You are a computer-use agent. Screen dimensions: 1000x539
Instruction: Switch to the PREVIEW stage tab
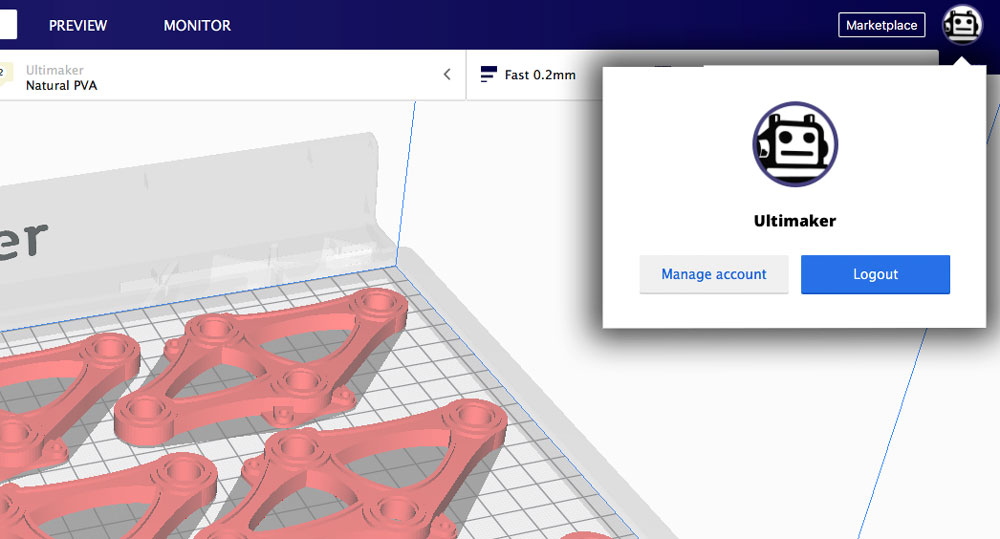pos(78,25)
